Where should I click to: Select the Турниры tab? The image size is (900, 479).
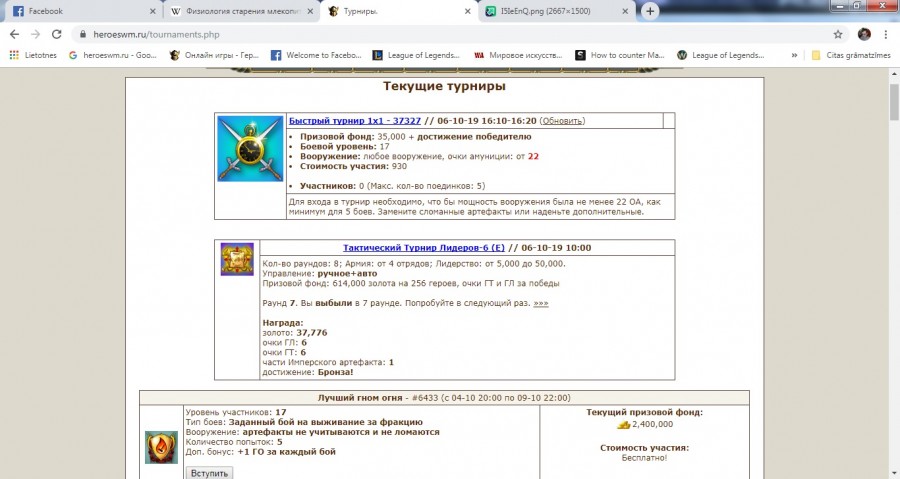(399, 11)
